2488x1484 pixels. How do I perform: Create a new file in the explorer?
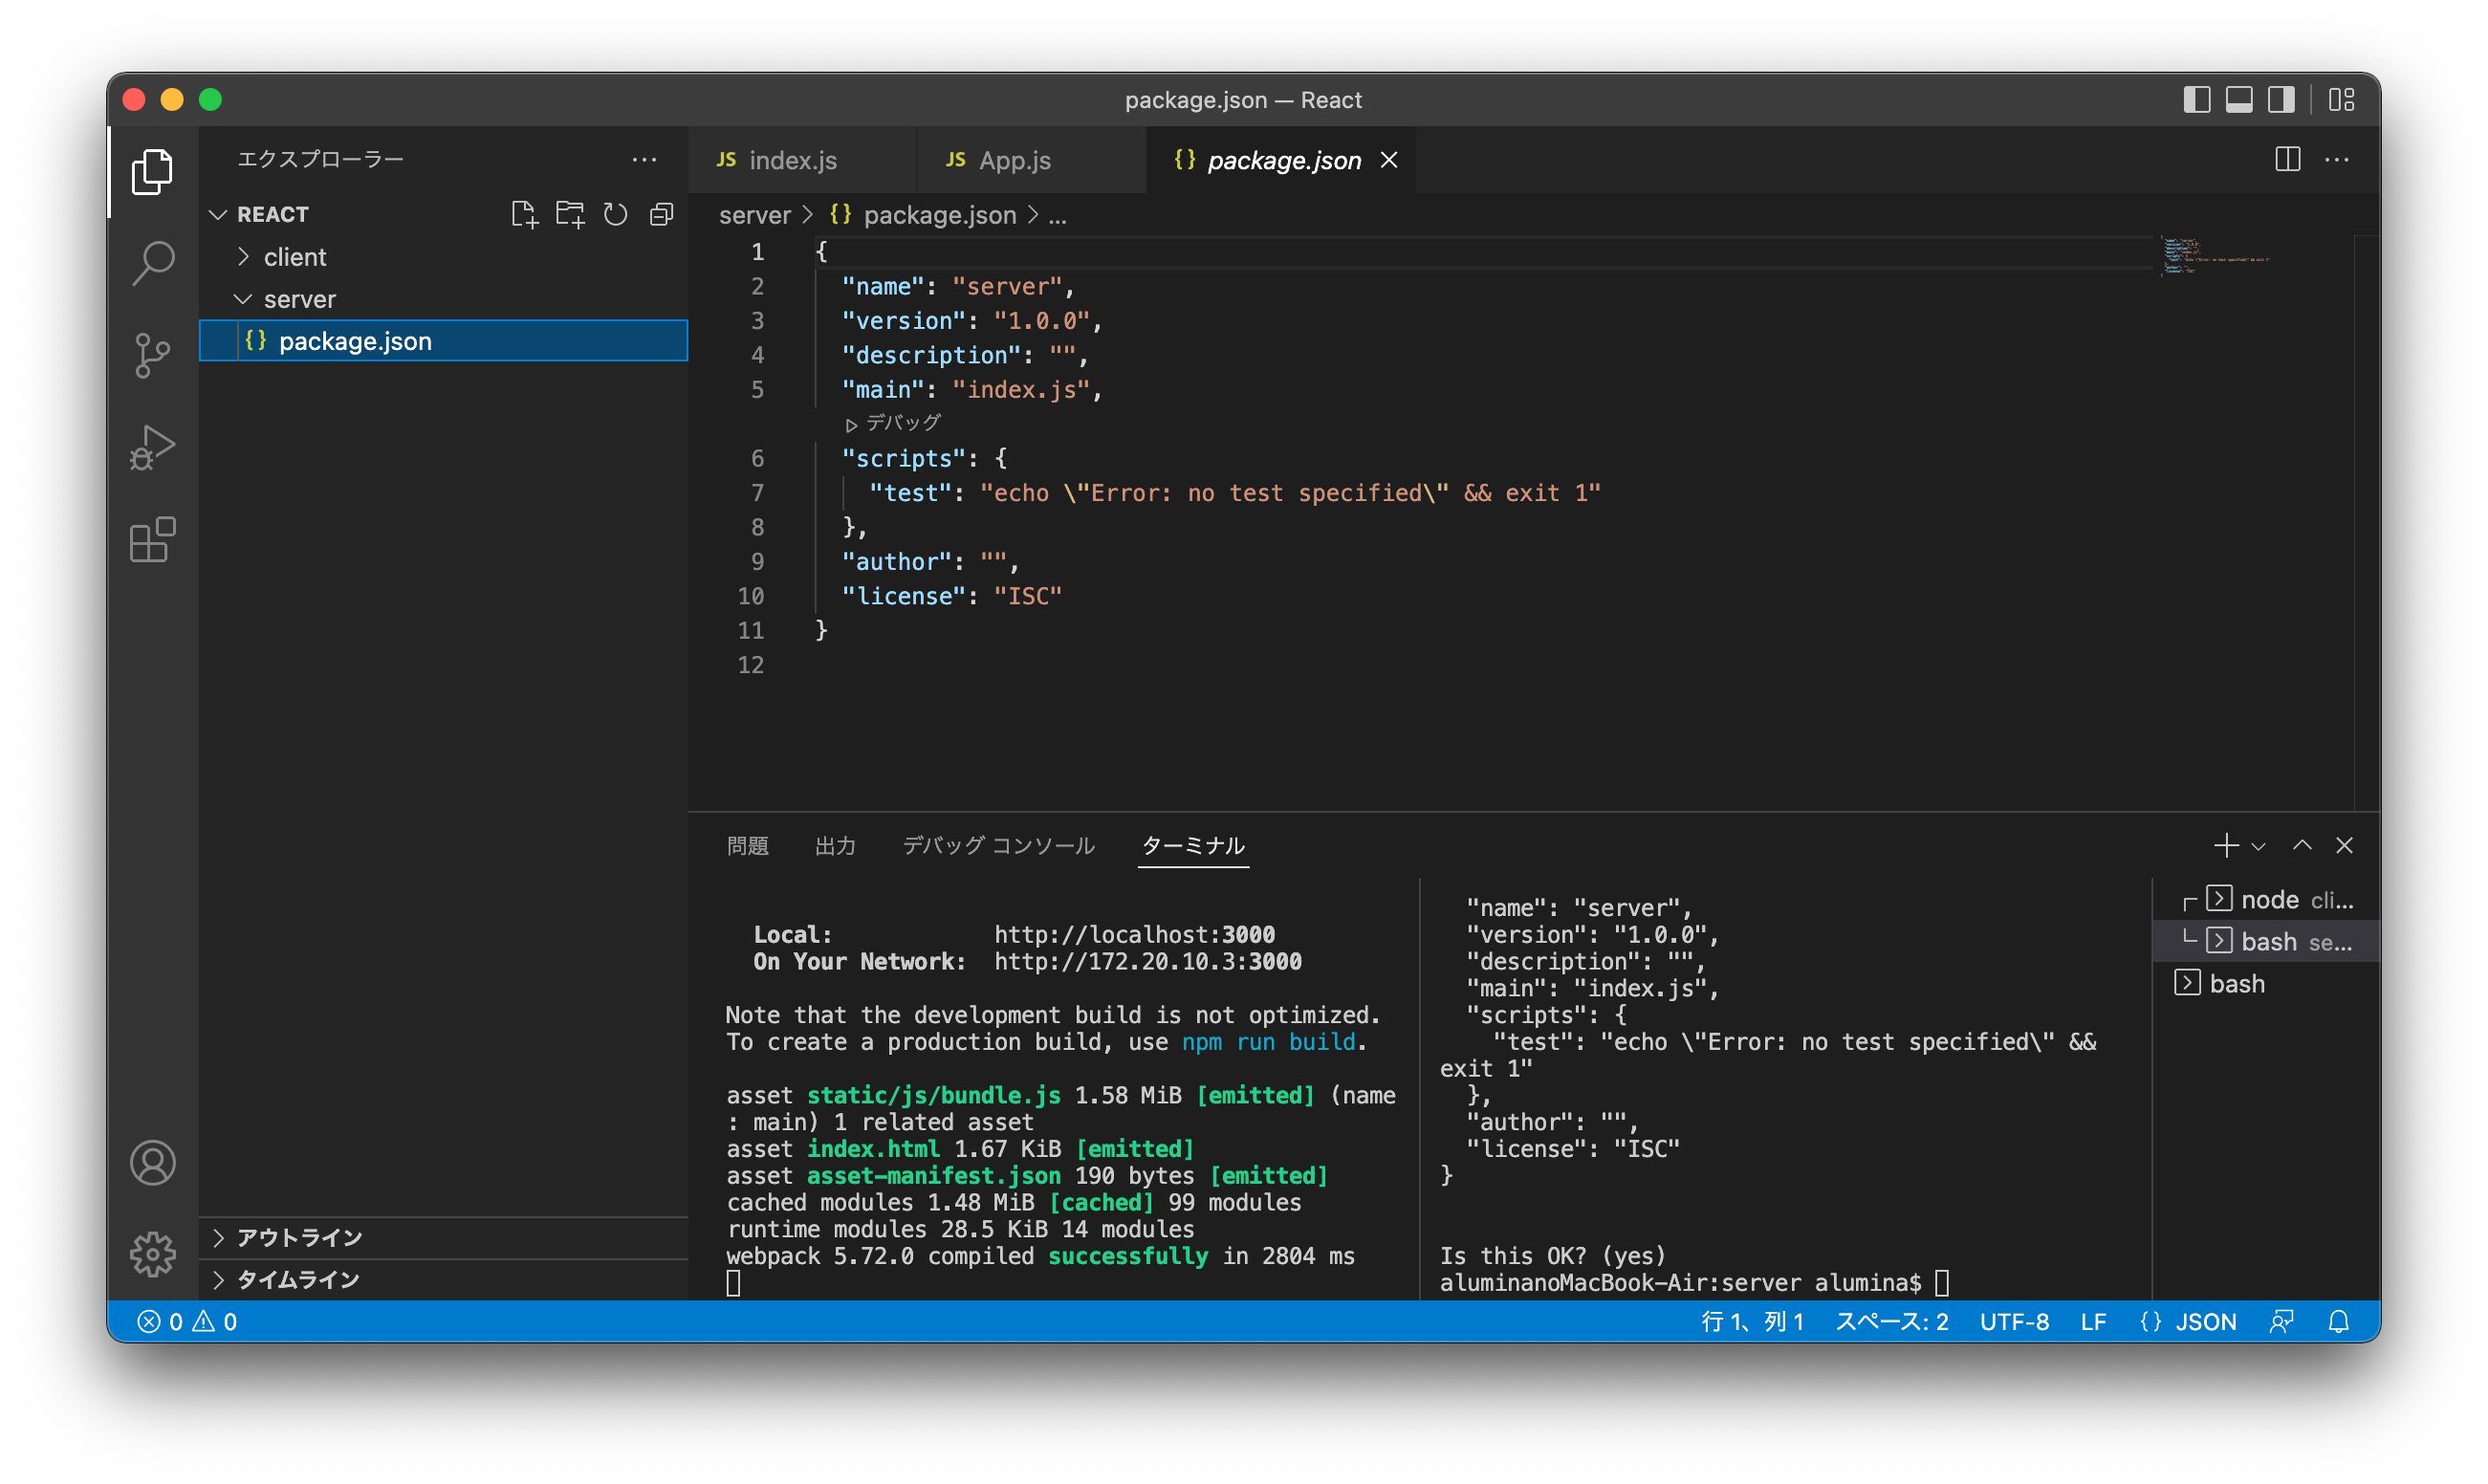[x=524, y=215]
